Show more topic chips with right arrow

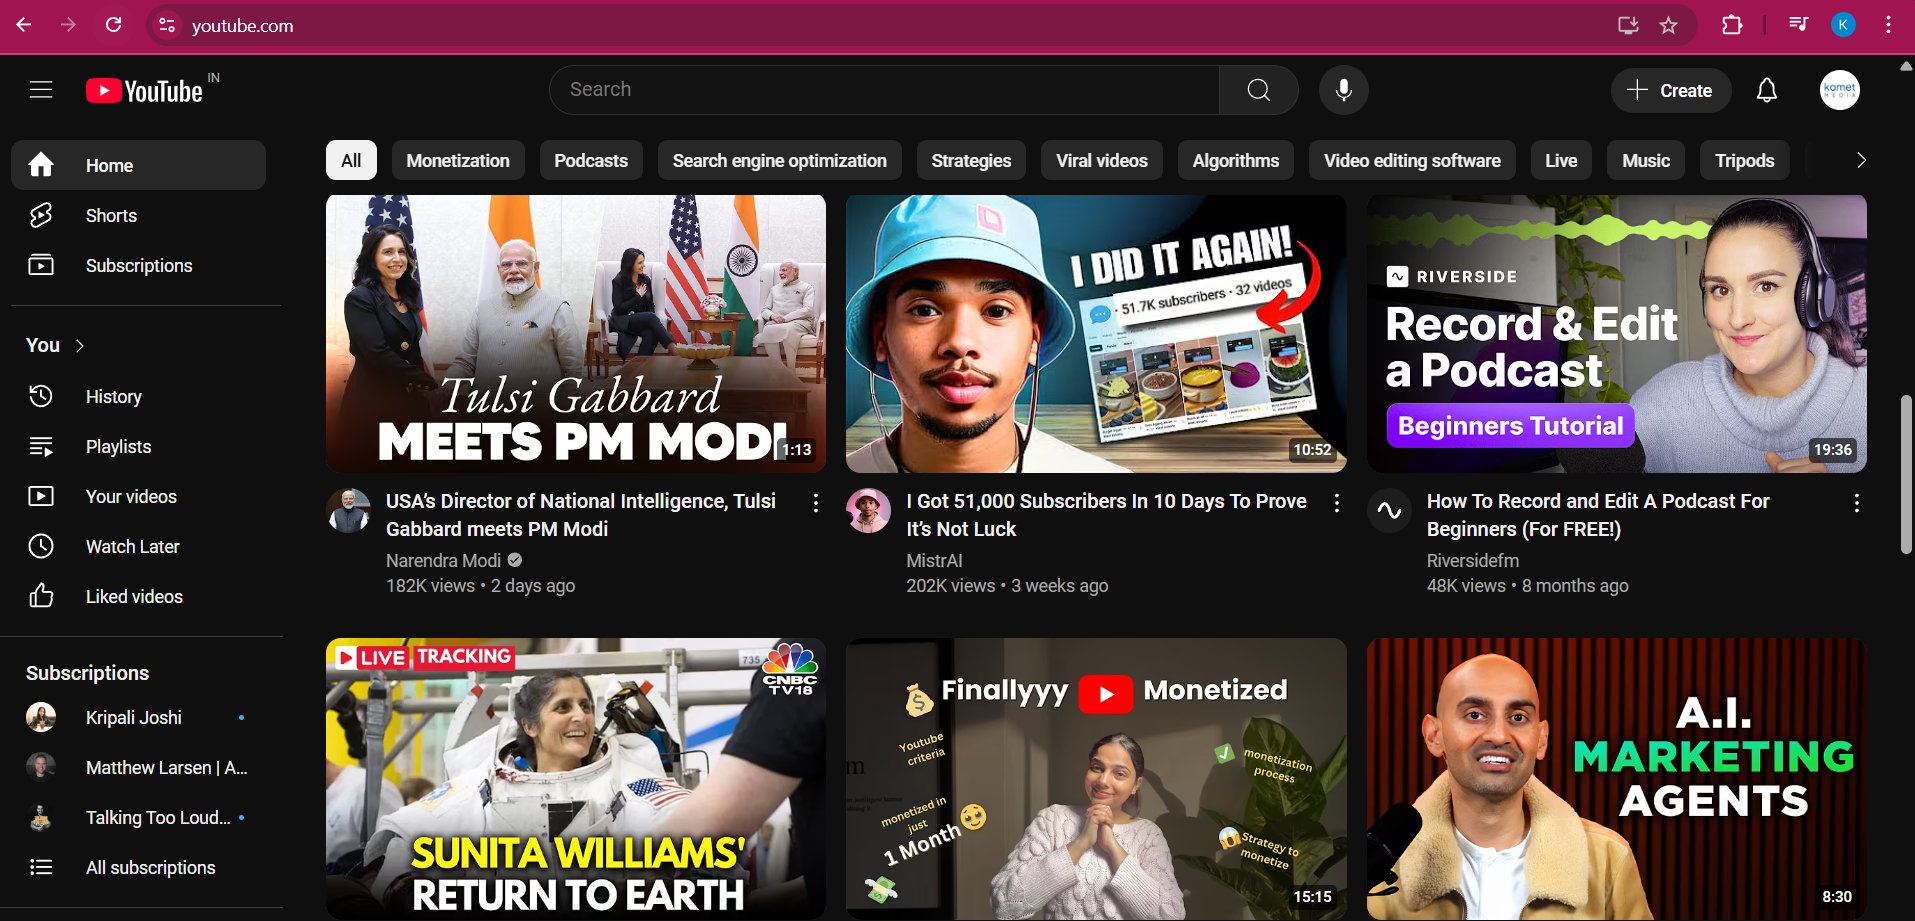(x=1860, y=160)
